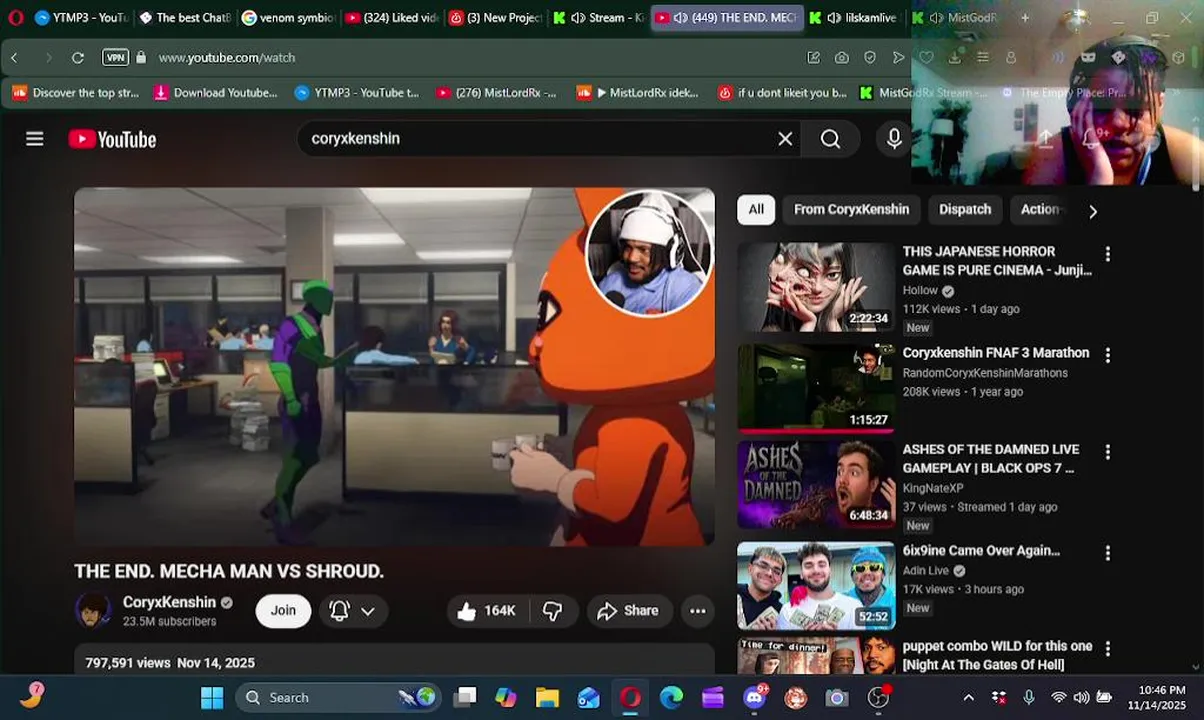Select the From CoryxKenshin chip
The image size is (1204, 720).
click(851, 209)
